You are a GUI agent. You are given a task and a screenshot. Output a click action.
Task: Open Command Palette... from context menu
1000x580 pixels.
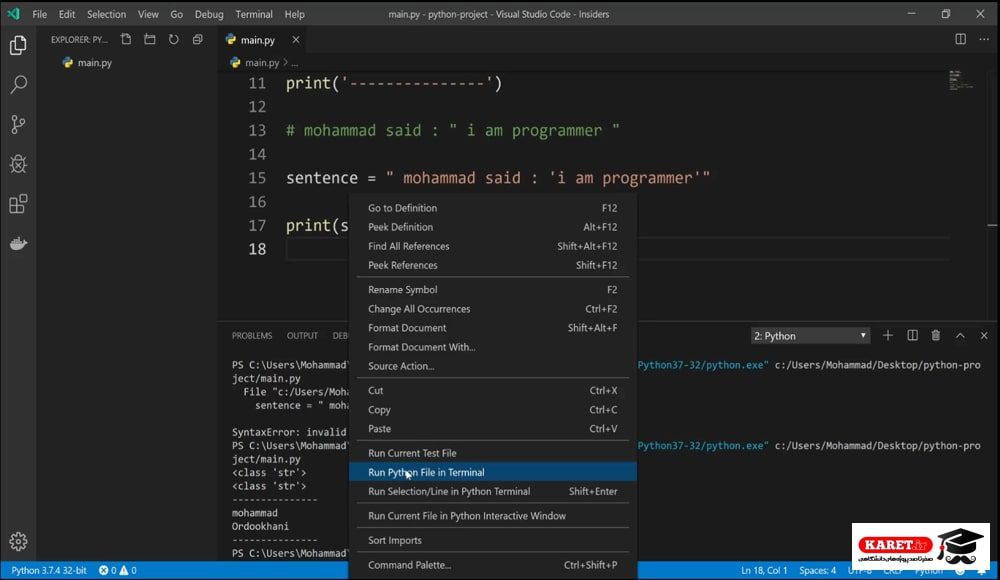pos(492,565)
